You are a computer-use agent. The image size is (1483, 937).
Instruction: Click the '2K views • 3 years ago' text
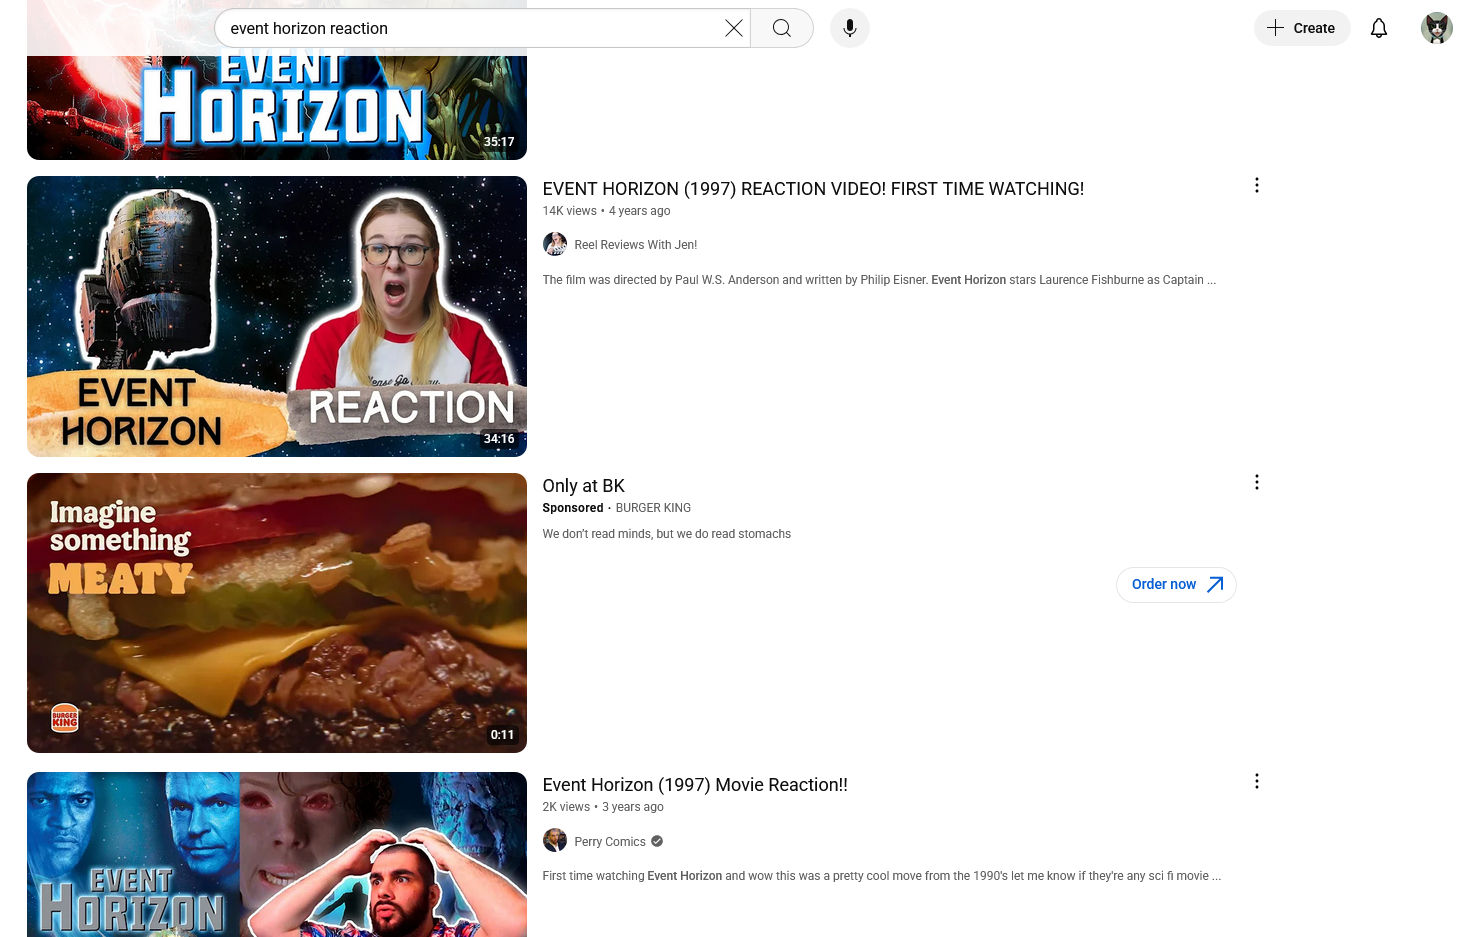[x=603, y=807]
